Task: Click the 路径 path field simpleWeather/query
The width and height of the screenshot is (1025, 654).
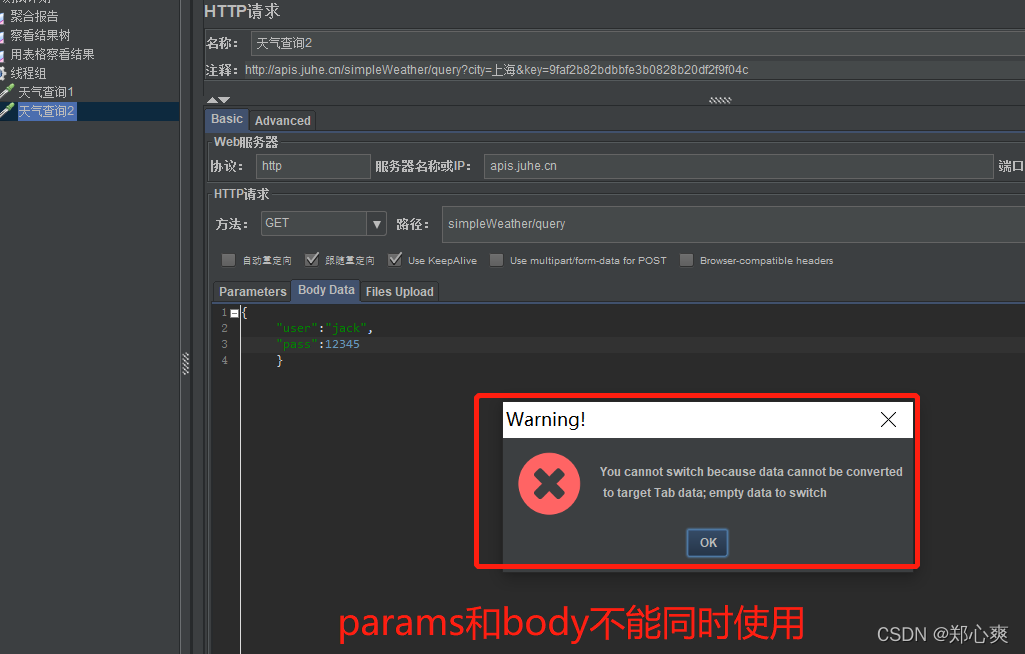Action: click(733, 224)
